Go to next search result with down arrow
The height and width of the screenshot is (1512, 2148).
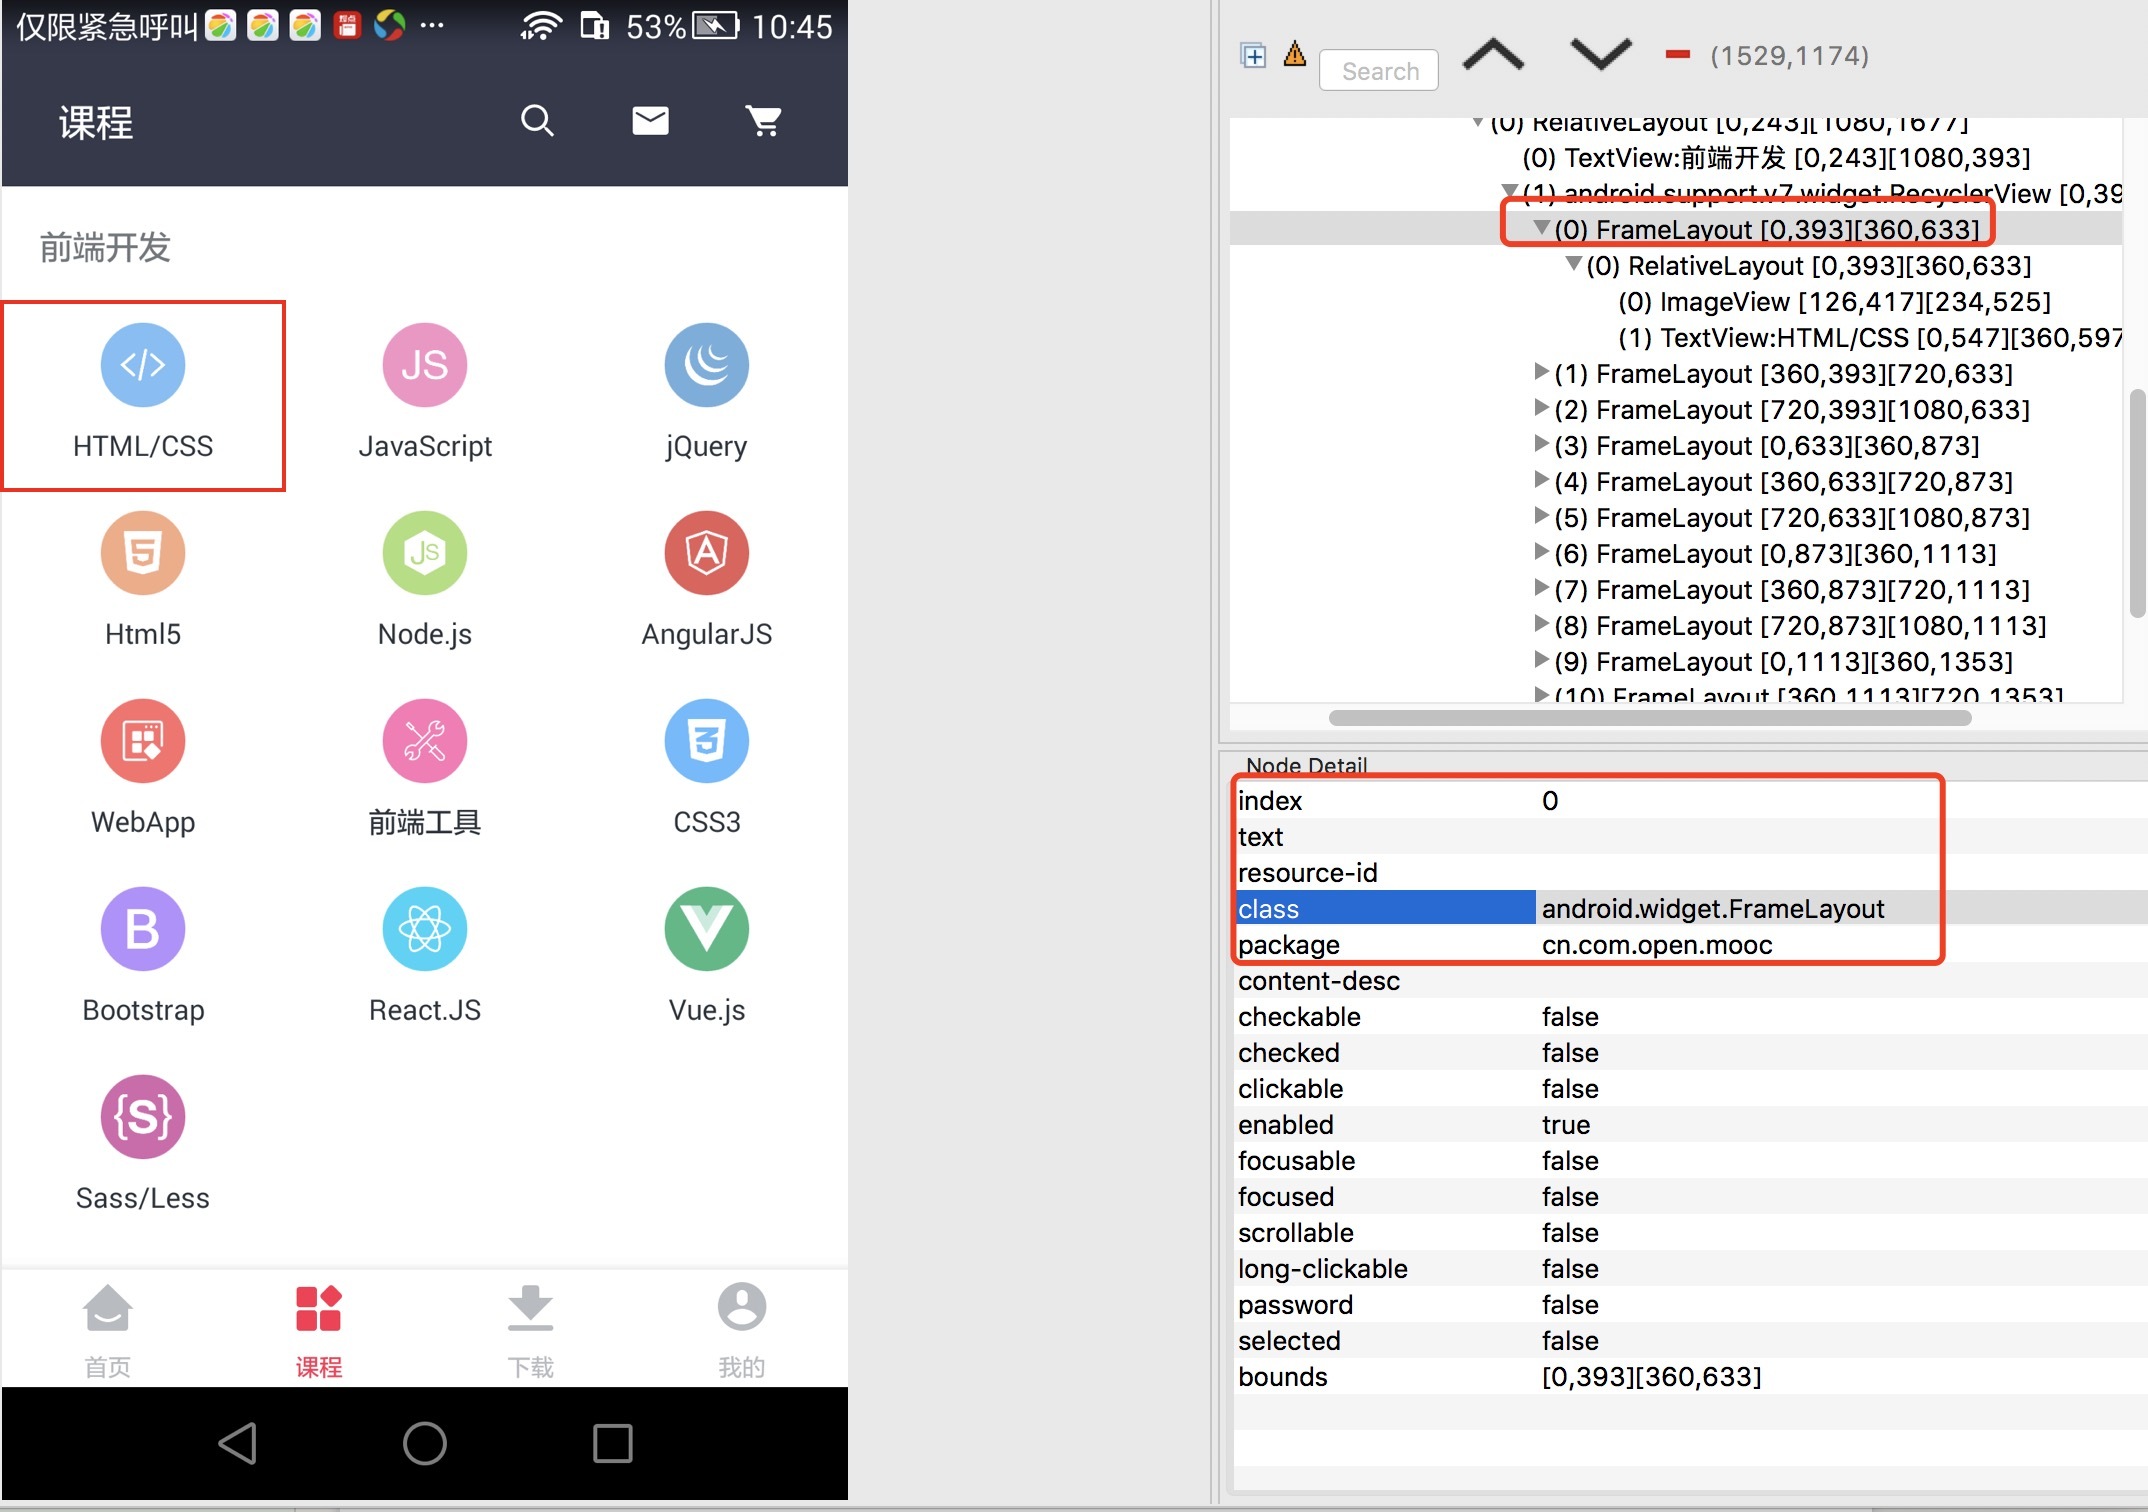click(x=1601, y=55)
